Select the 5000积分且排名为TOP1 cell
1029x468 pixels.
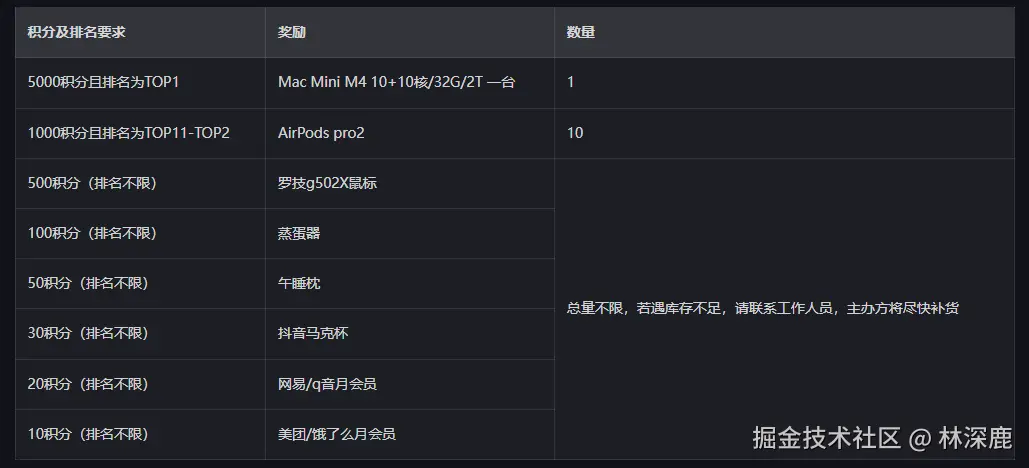(x=104, y=82)
